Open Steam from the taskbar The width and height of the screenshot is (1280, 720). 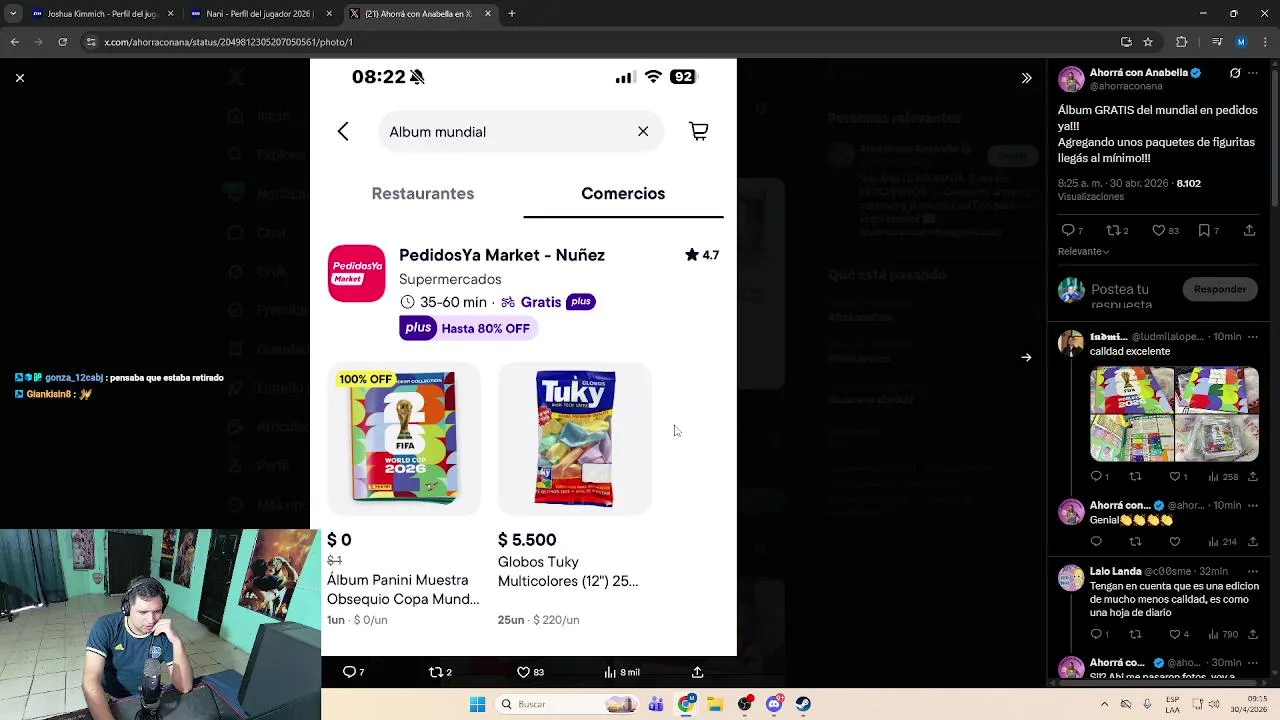click(803, 704)
